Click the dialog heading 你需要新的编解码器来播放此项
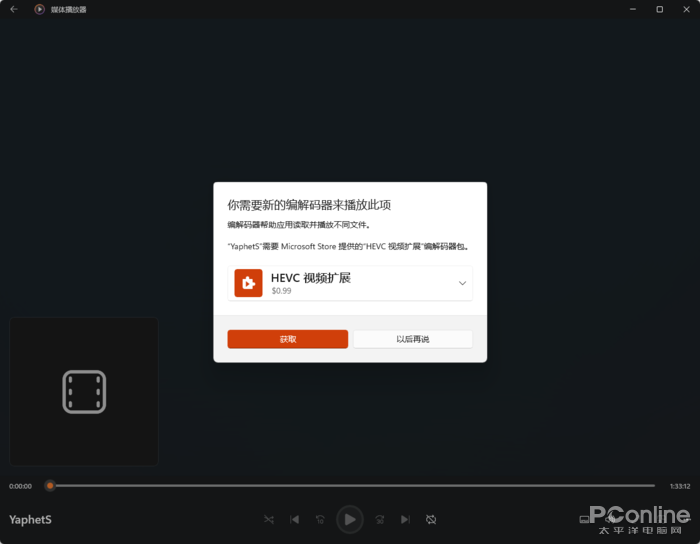Viewport: 700px width, 544px height. [309, 205]
